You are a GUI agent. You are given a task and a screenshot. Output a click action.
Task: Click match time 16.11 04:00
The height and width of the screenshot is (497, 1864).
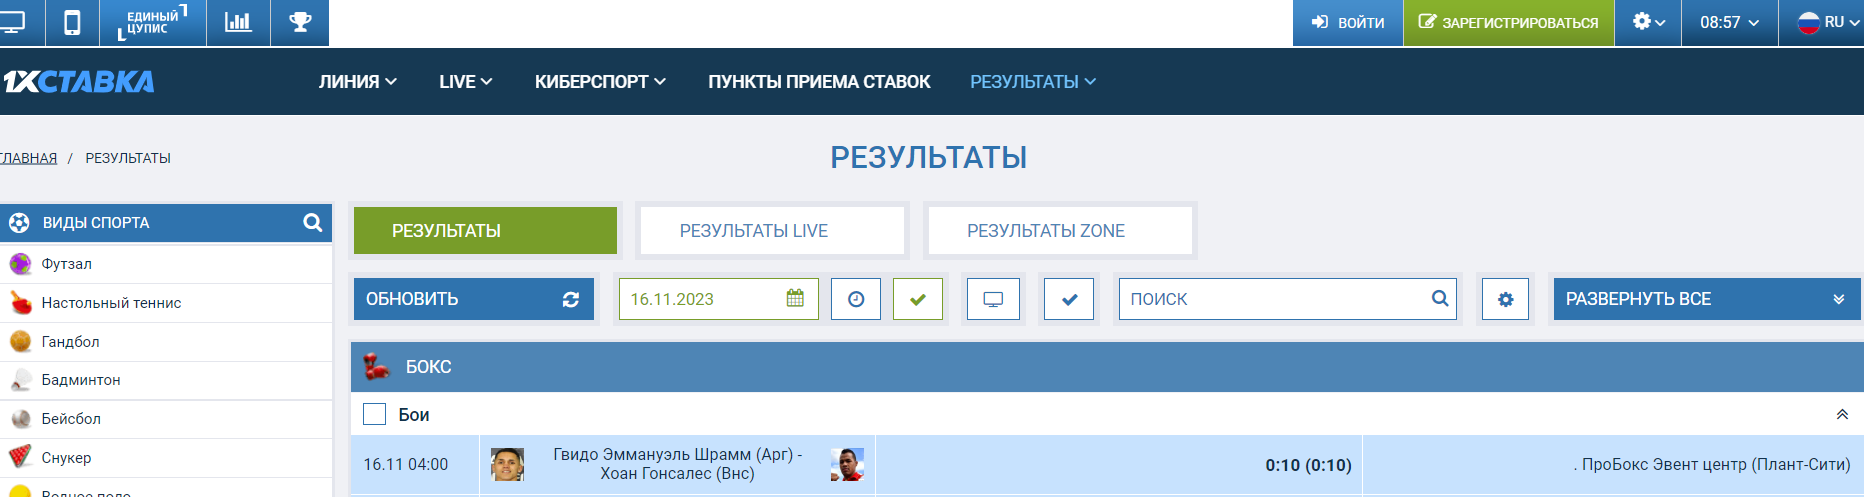pos(406,464)
